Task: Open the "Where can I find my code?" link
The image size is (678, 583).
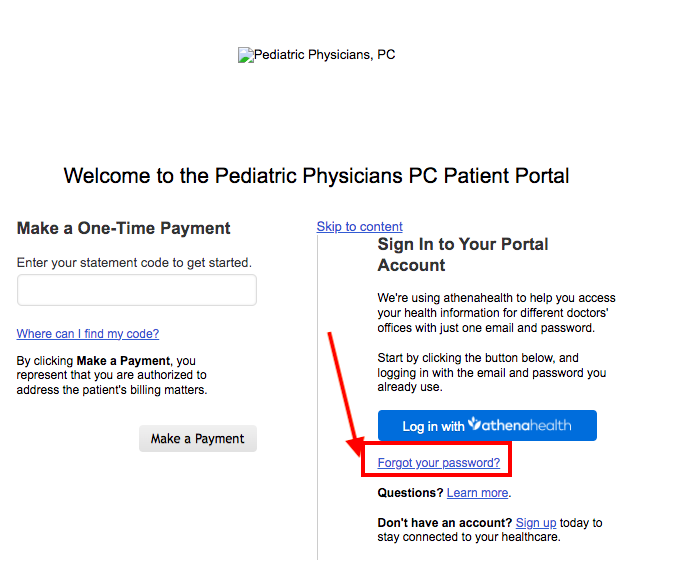Action: [88, 334]
